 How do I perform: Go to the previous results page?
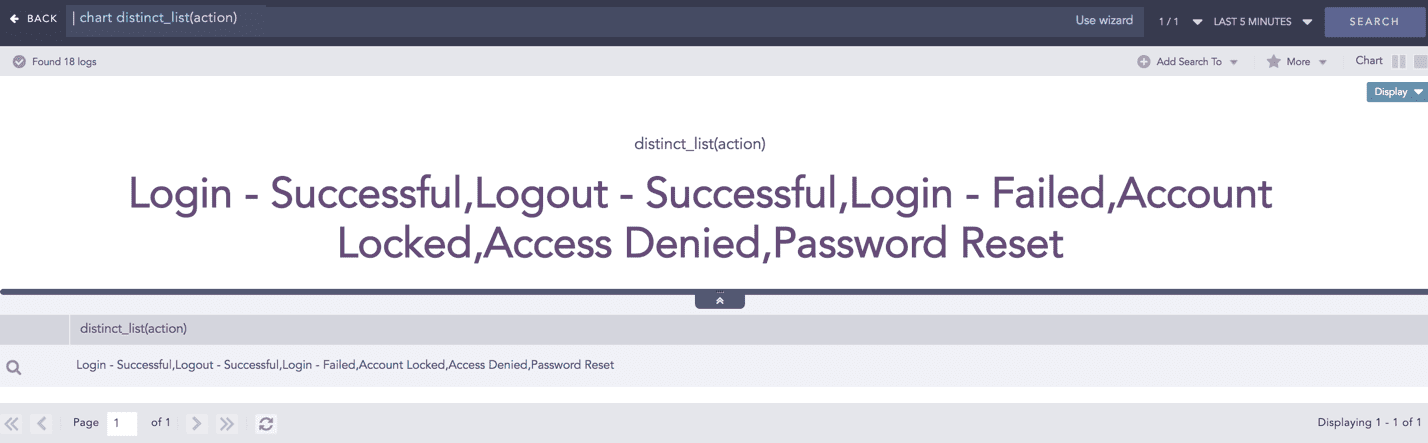42,424
